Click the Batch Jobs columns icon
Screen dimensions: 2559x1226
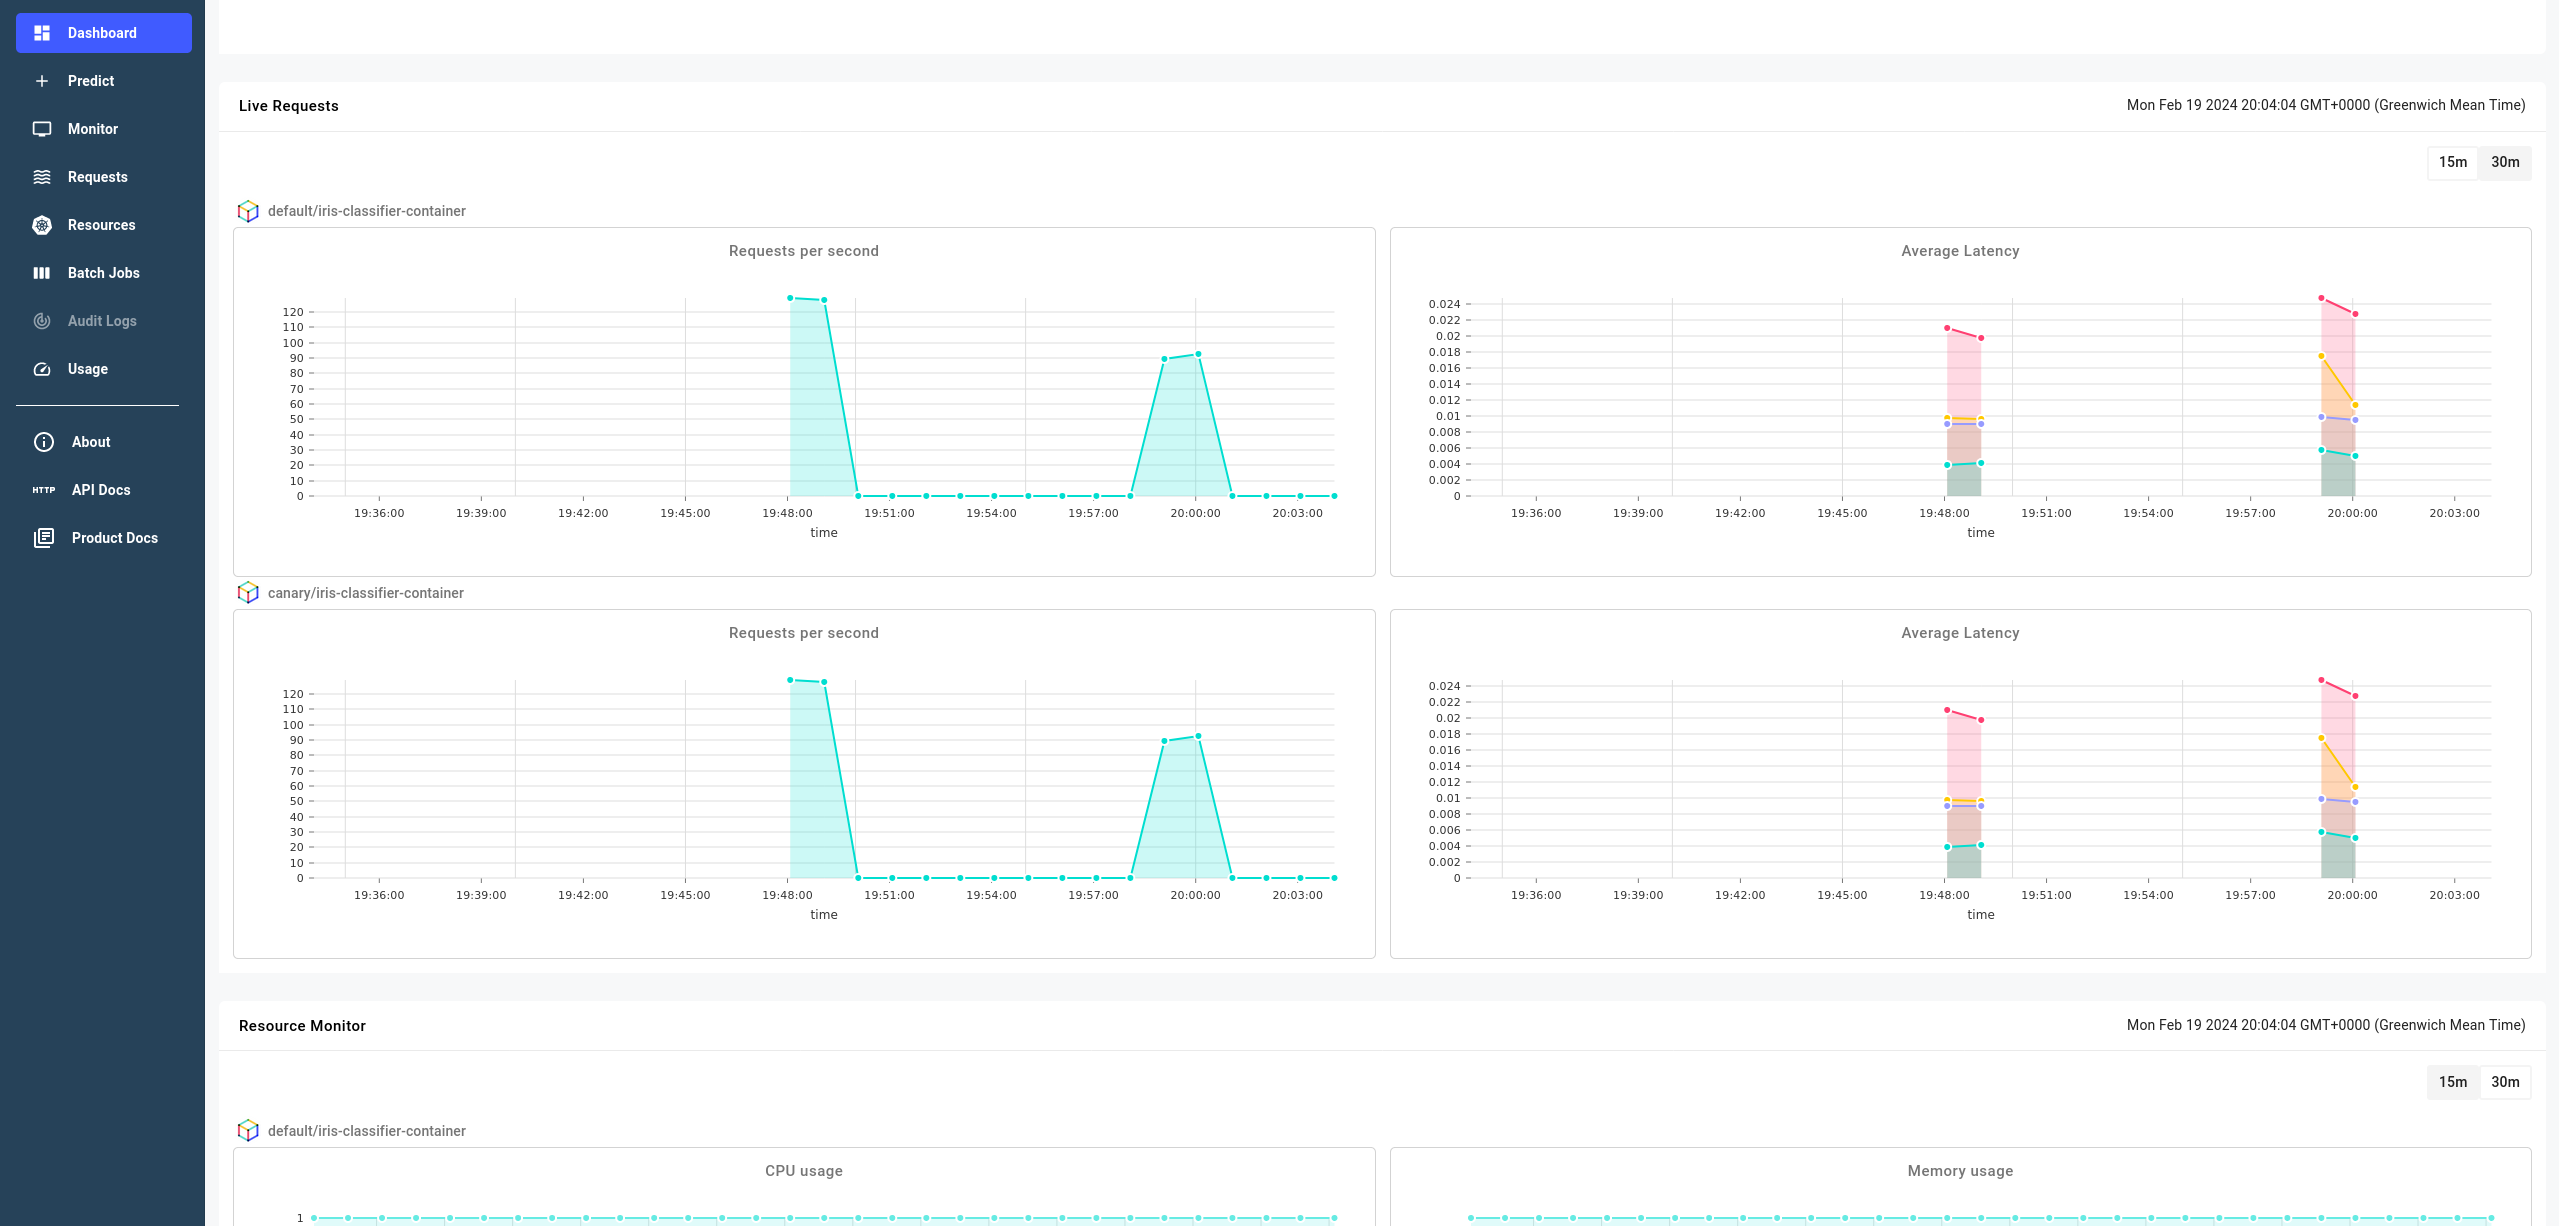pos(42,273)
